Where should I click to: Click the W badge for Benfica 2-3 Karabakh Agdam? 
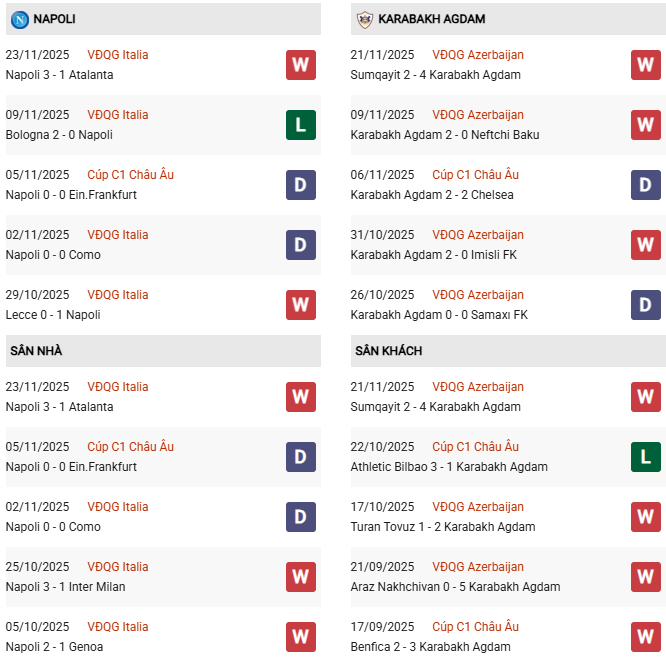(646, 637)
